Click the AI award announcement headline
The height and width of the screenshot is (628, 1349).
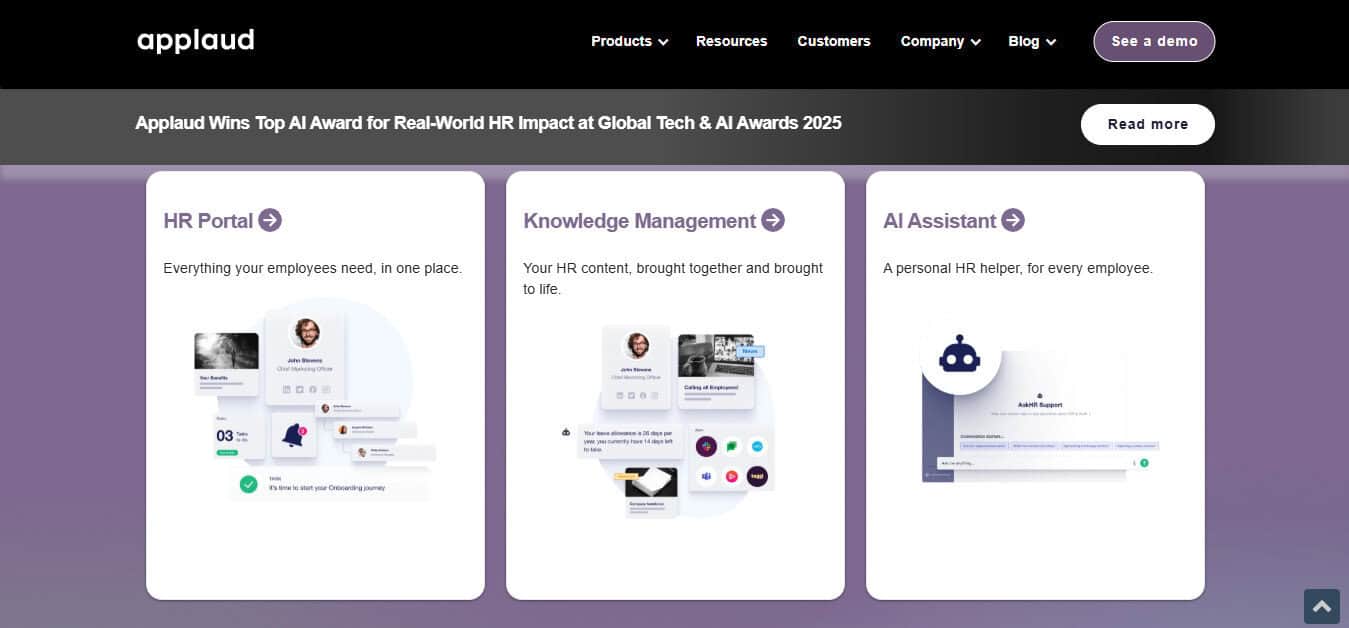coord(488,123)
